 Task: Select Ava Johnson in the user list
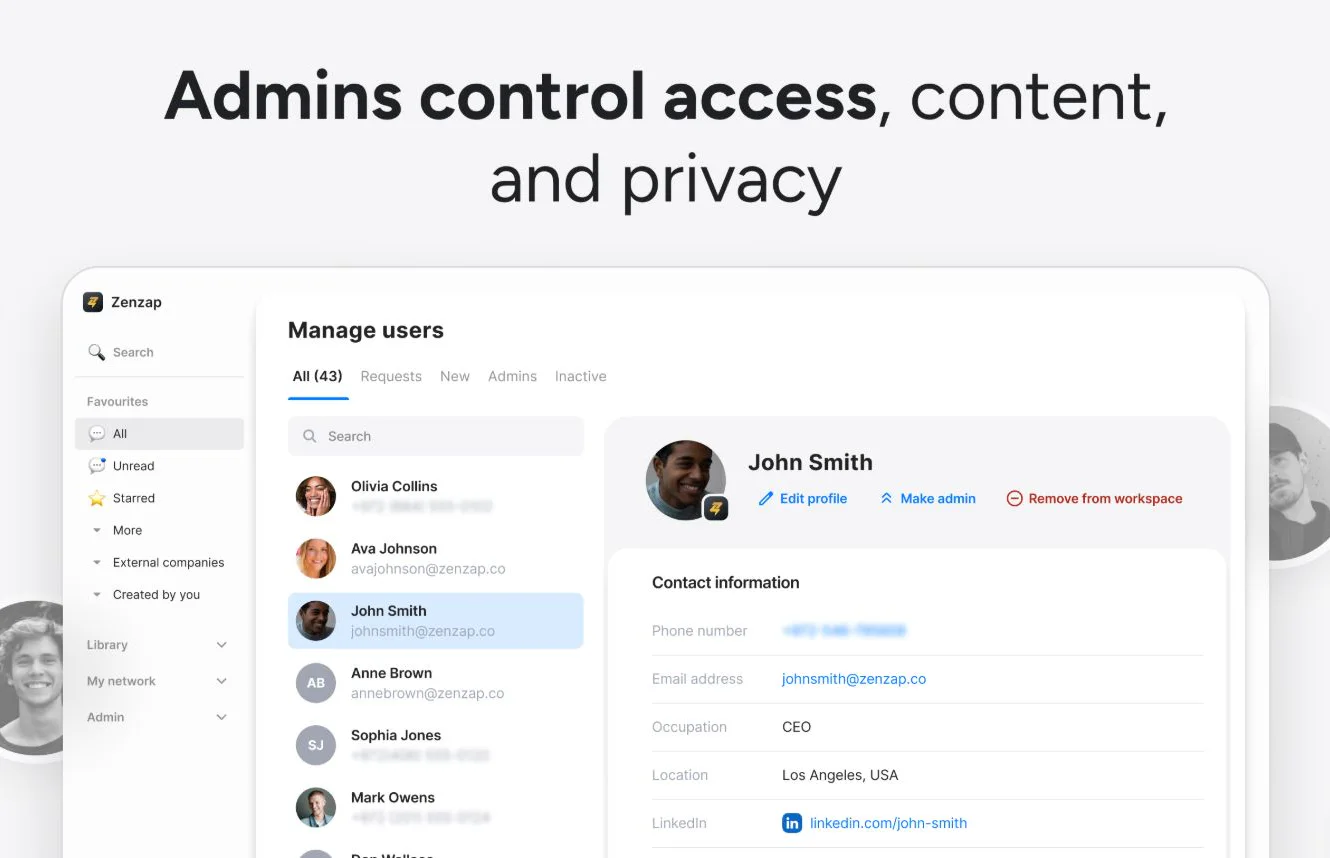[x=435, y=558]
